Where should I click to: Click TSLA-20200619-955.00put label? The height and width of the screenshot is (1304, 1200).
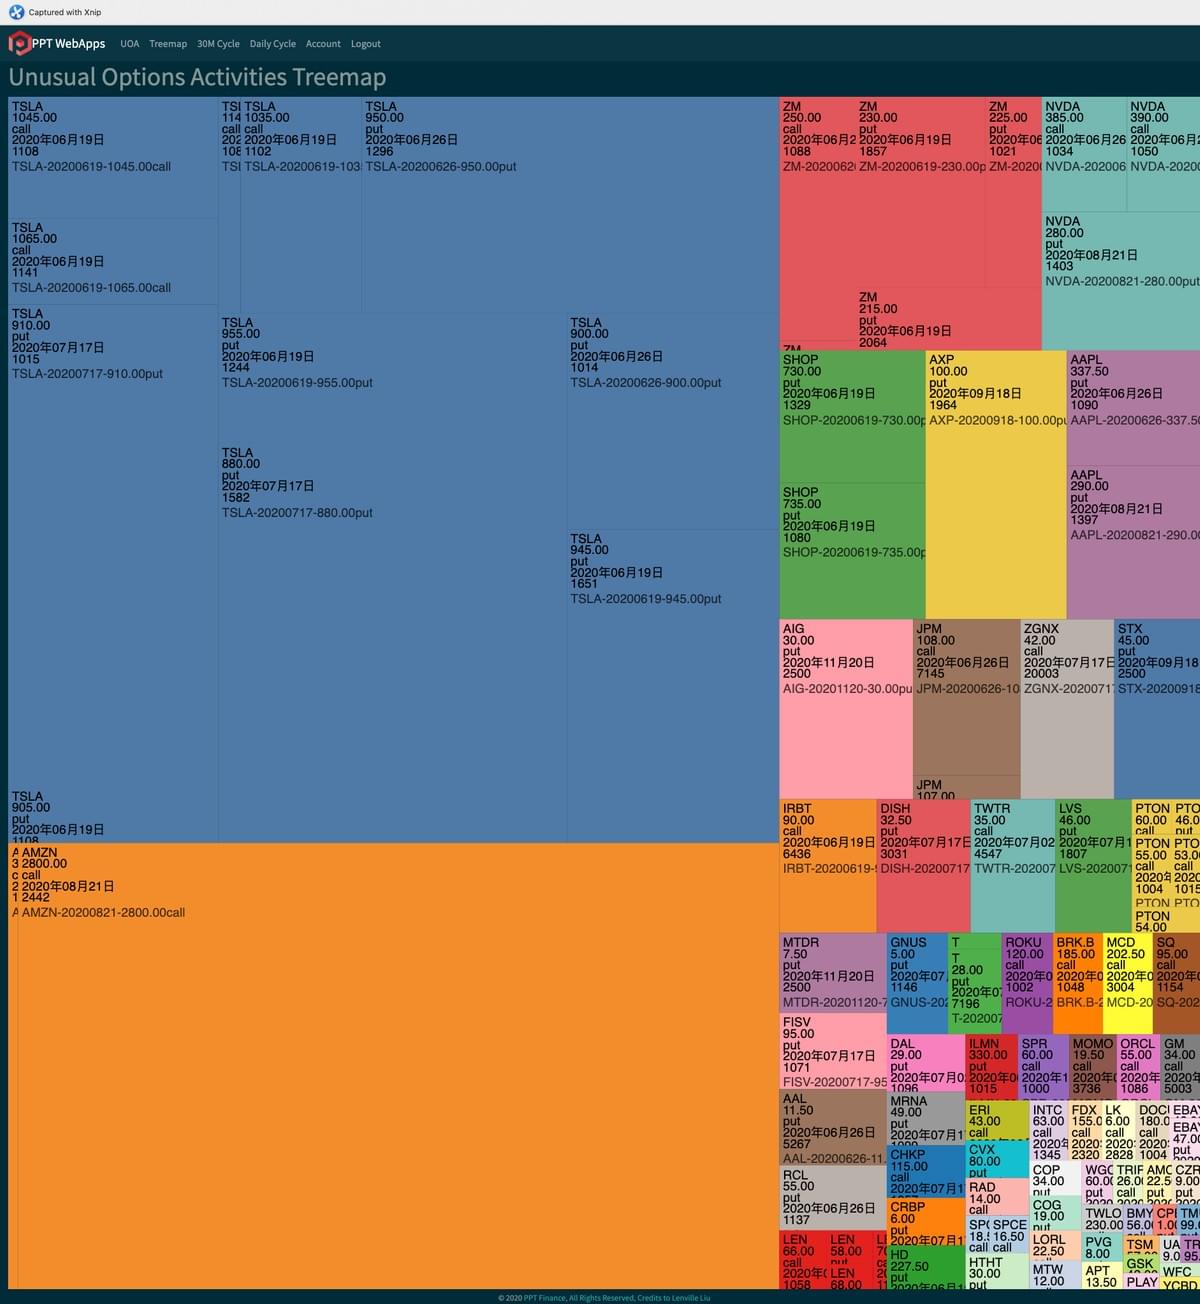297,383
